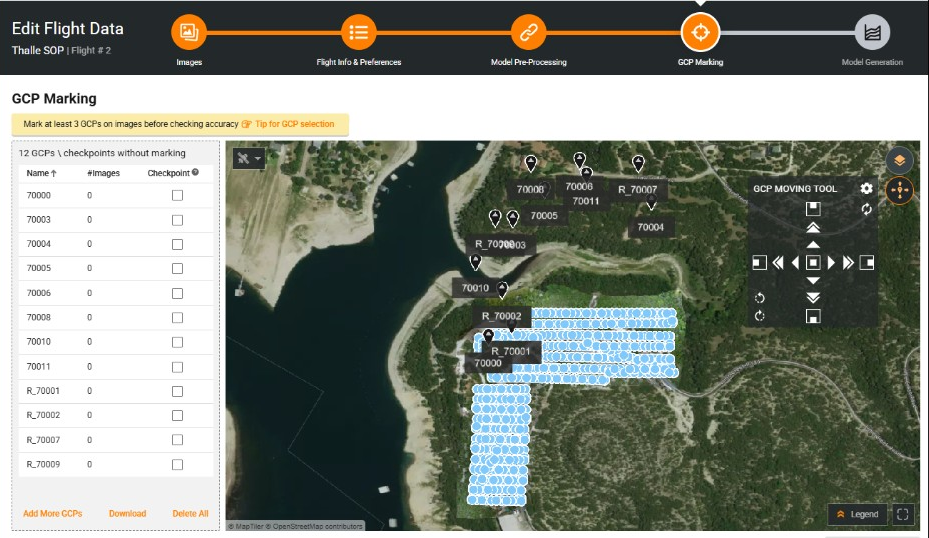Tick the Checkpoint box for R_70007
This screenshot has width=929, height=538.
click(x=177, y=441)
